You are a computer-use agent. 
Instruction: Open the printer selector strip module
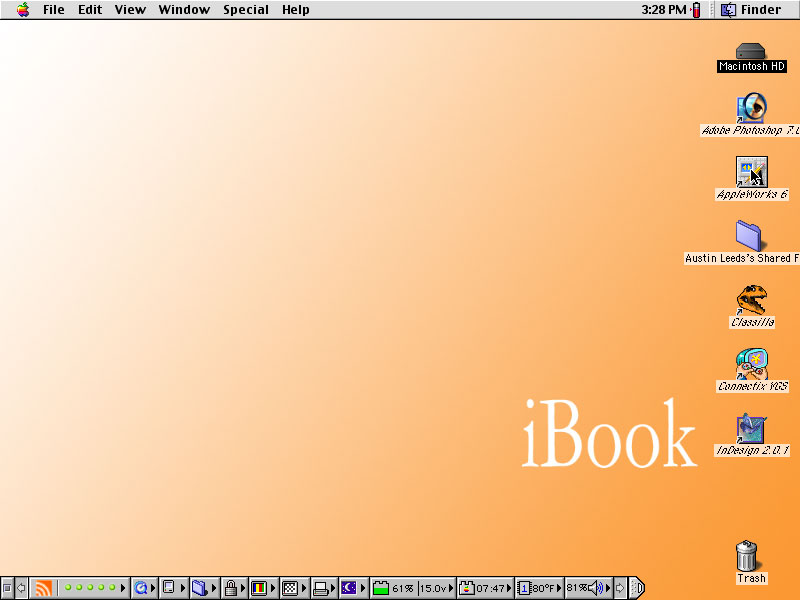click(x=320, y=589)
